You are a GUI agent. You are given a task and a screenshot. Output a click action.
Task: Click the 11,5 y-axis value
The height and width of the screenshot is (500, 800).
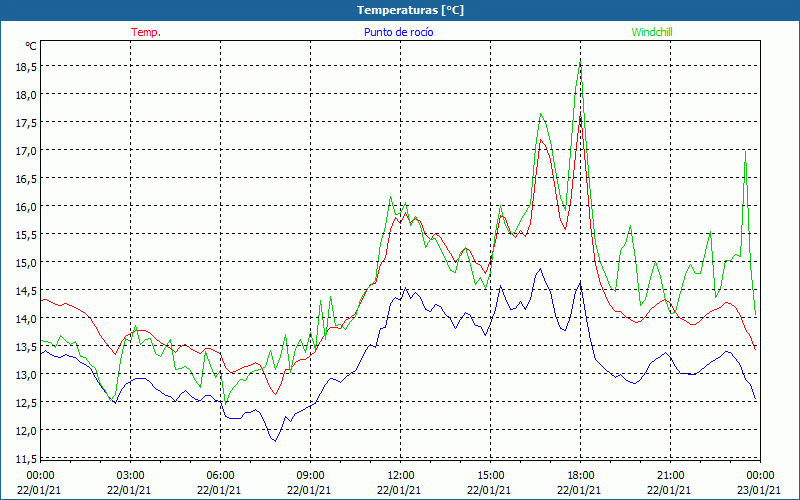(x=27, y=459)
